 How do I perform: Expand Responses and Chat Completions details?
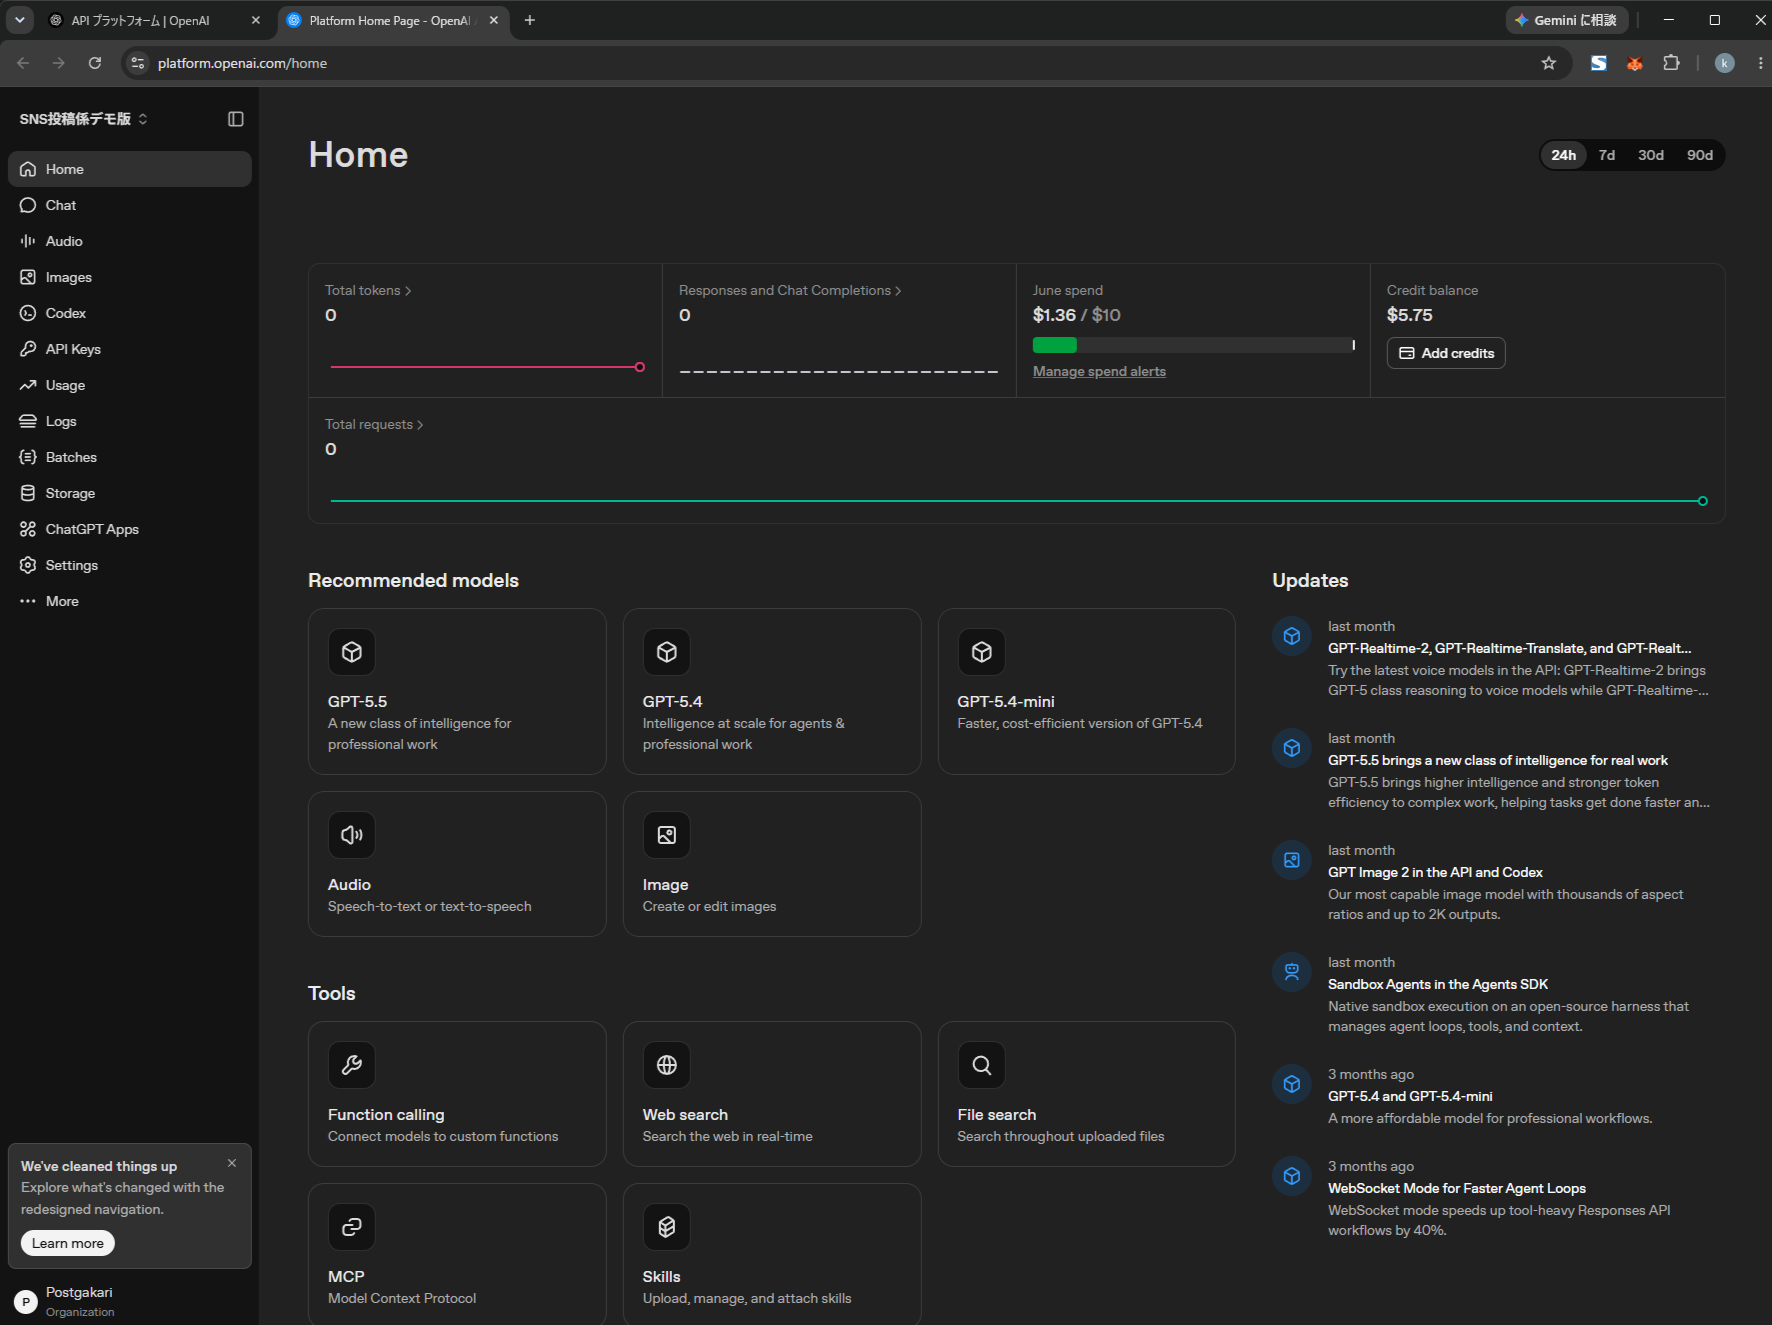tap(790, 290)
